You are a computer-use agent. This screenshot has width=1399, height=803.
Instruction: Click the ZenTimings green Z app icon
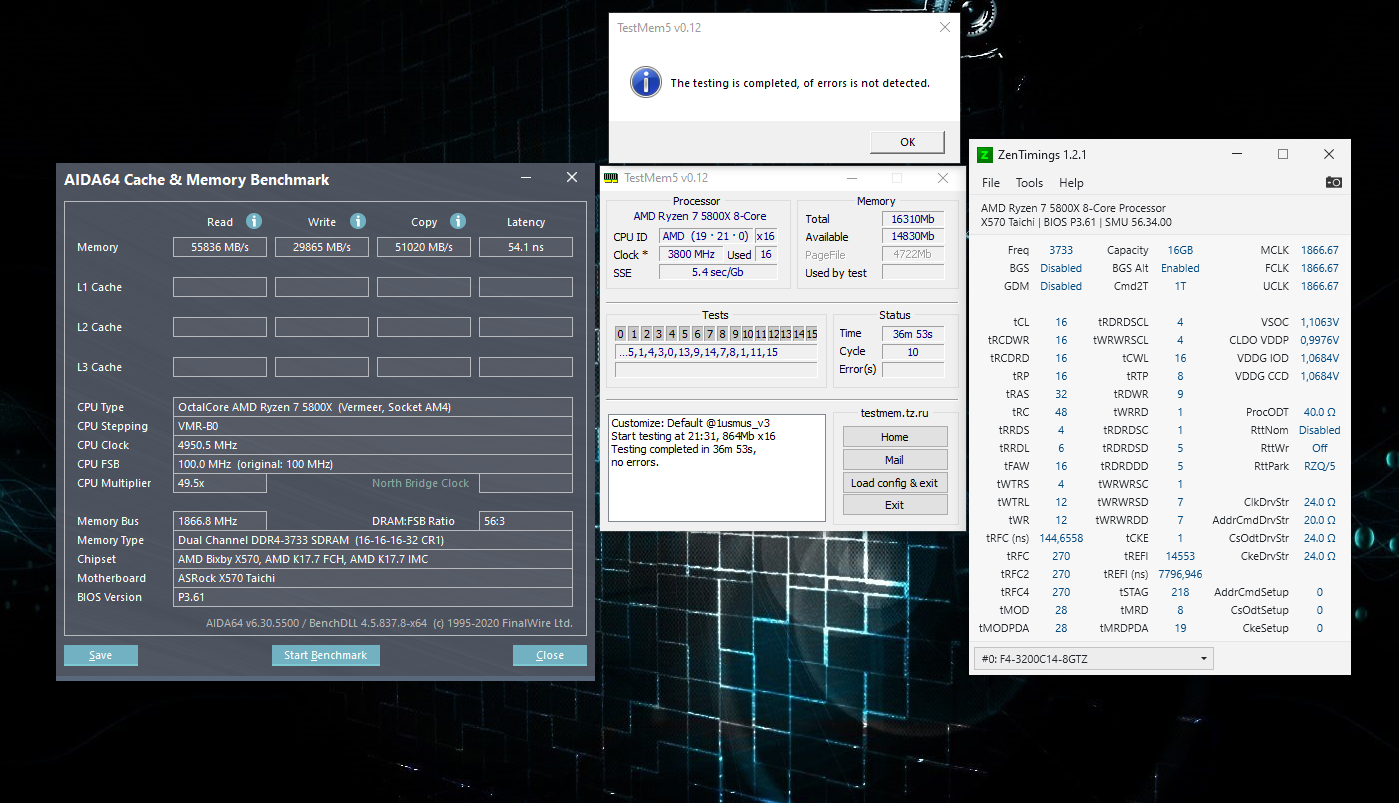click(985, 155)
